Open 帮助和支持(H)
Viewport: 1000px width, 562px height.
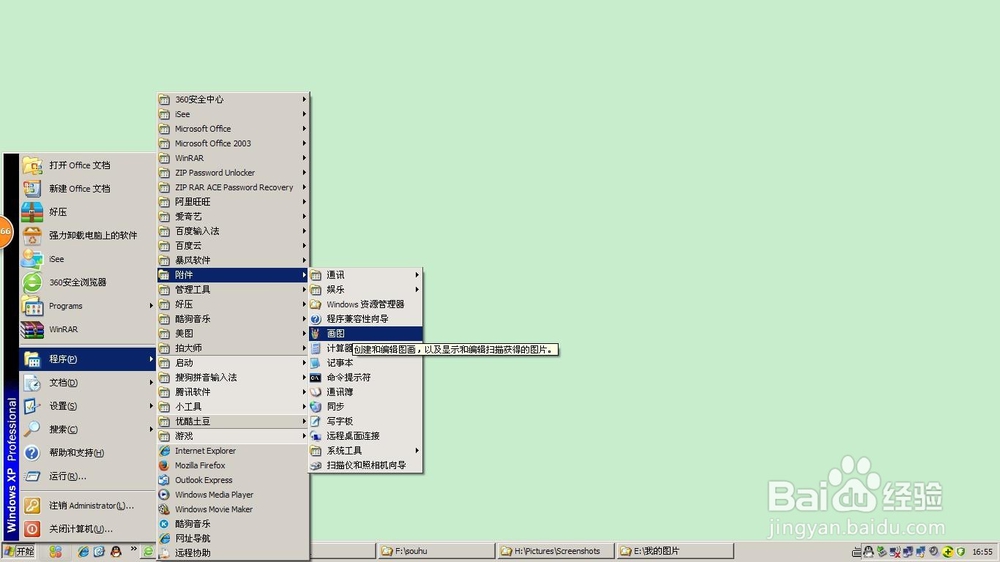pyautogui.click(x=87, y=453)
